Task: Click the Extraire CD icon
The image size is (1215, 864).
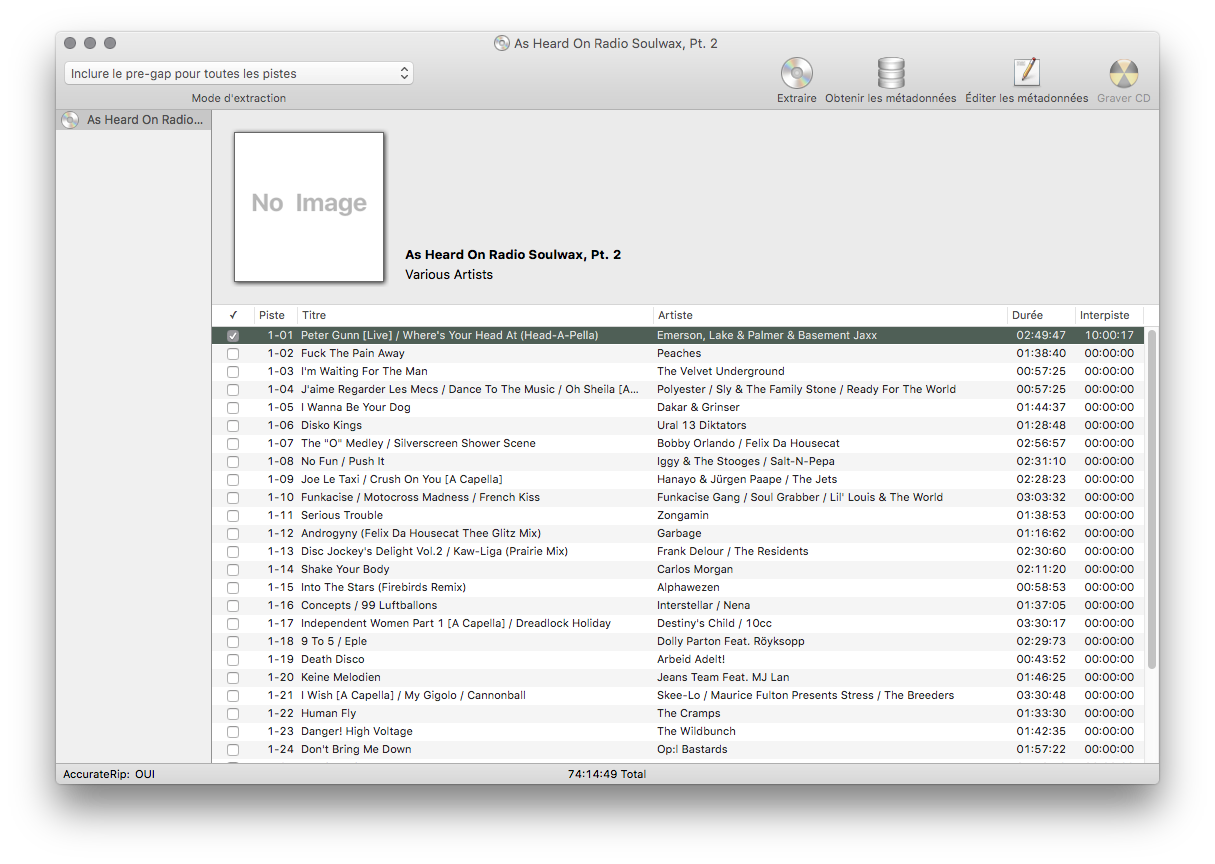Action: pos(797,73)
